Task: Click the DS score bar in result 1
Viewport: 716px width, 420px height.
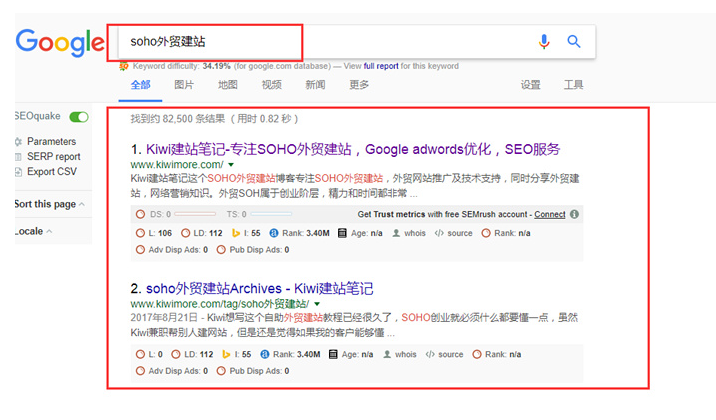Action: coord(195,214)
